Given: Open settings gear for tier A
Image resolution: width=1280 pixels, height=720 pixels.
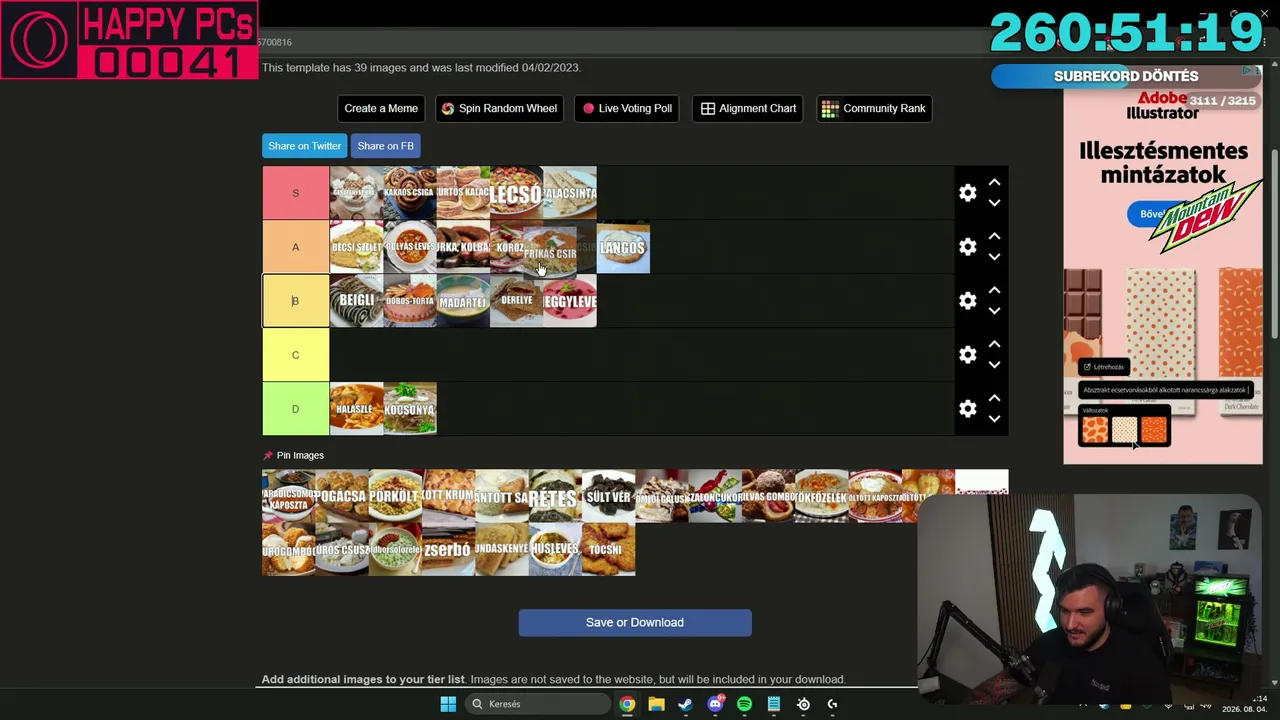Looking at the screenshot, I should 967,247.
